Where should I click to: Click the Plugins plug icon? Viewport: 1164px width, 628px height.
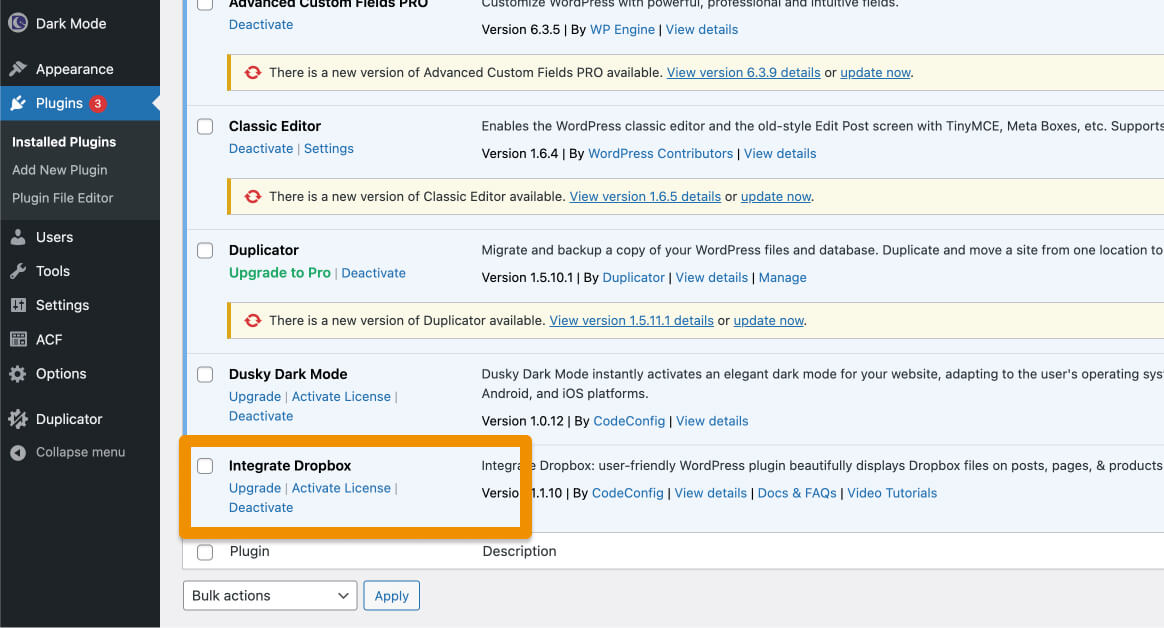(18, 103)
